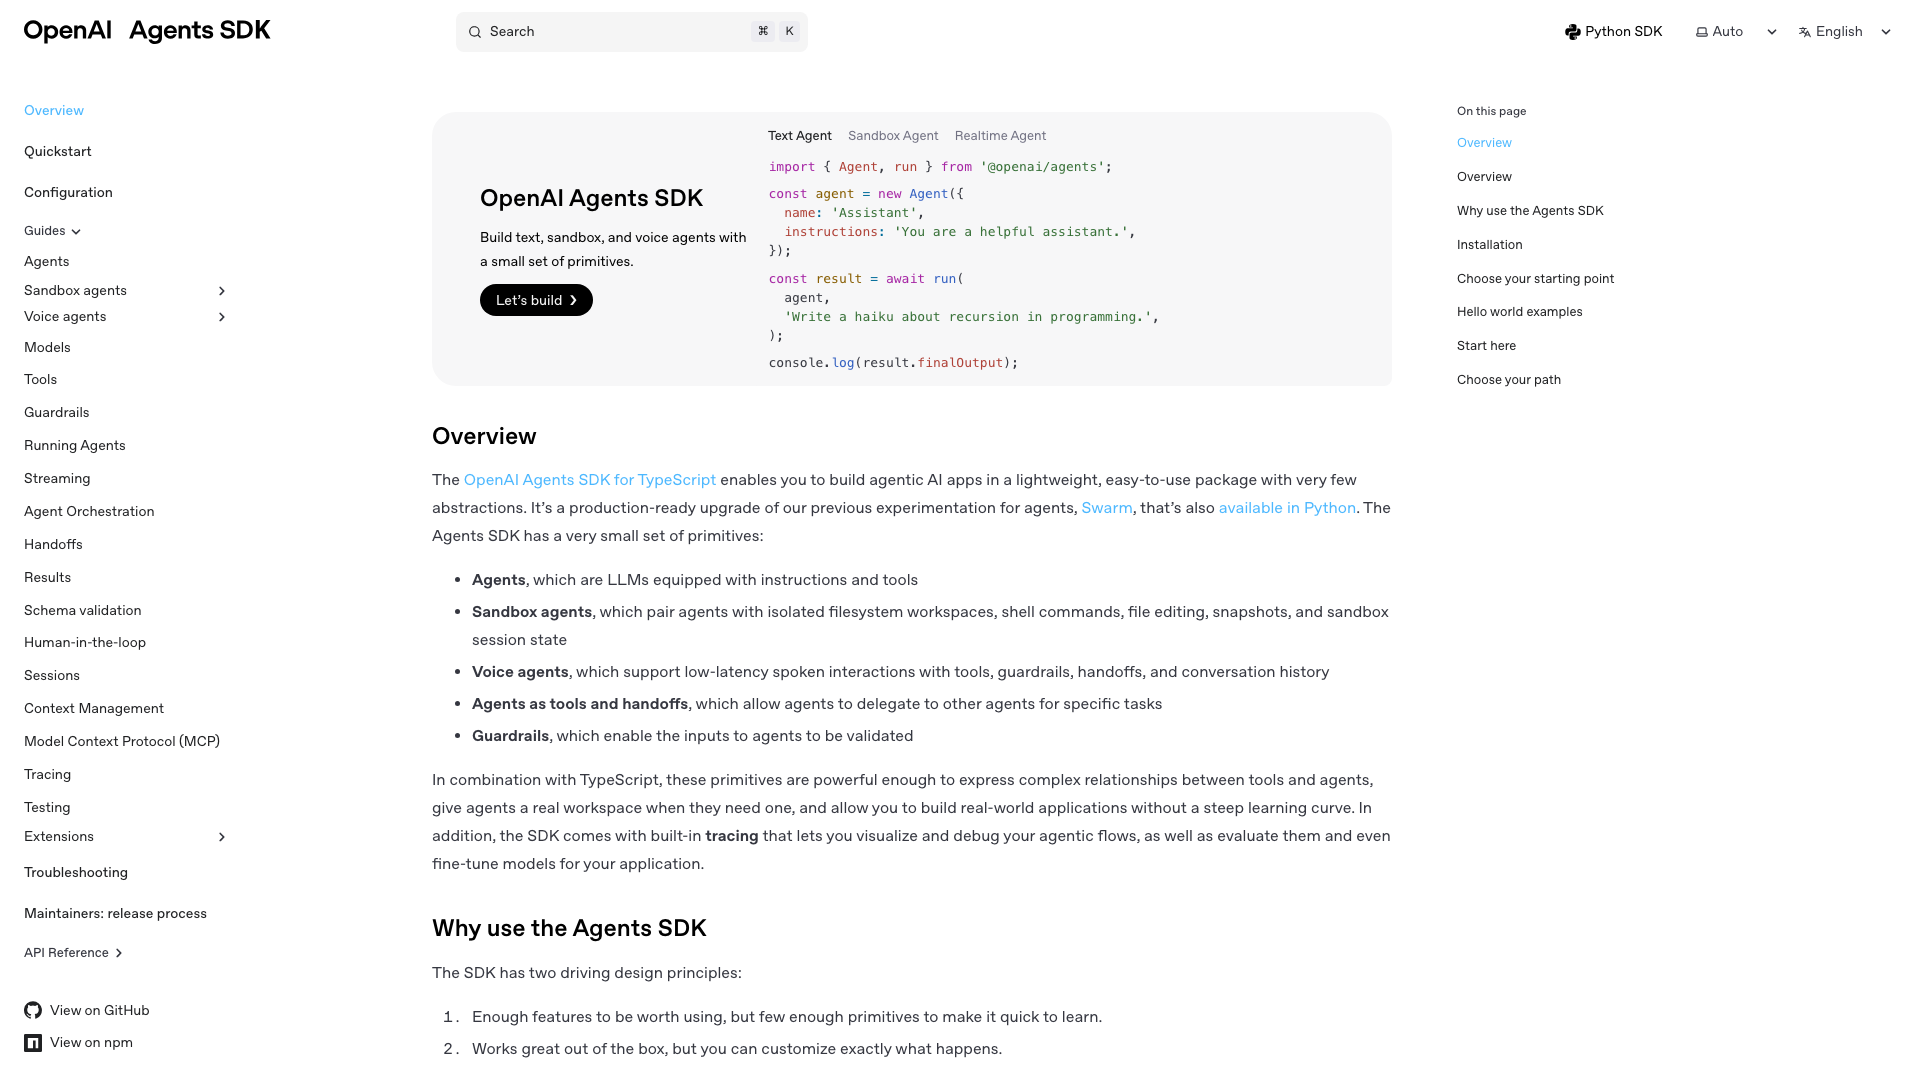Viewport: 1920px width, 1080px height.
Task: Click the npm logo icon
Action: pos(33,1043)
